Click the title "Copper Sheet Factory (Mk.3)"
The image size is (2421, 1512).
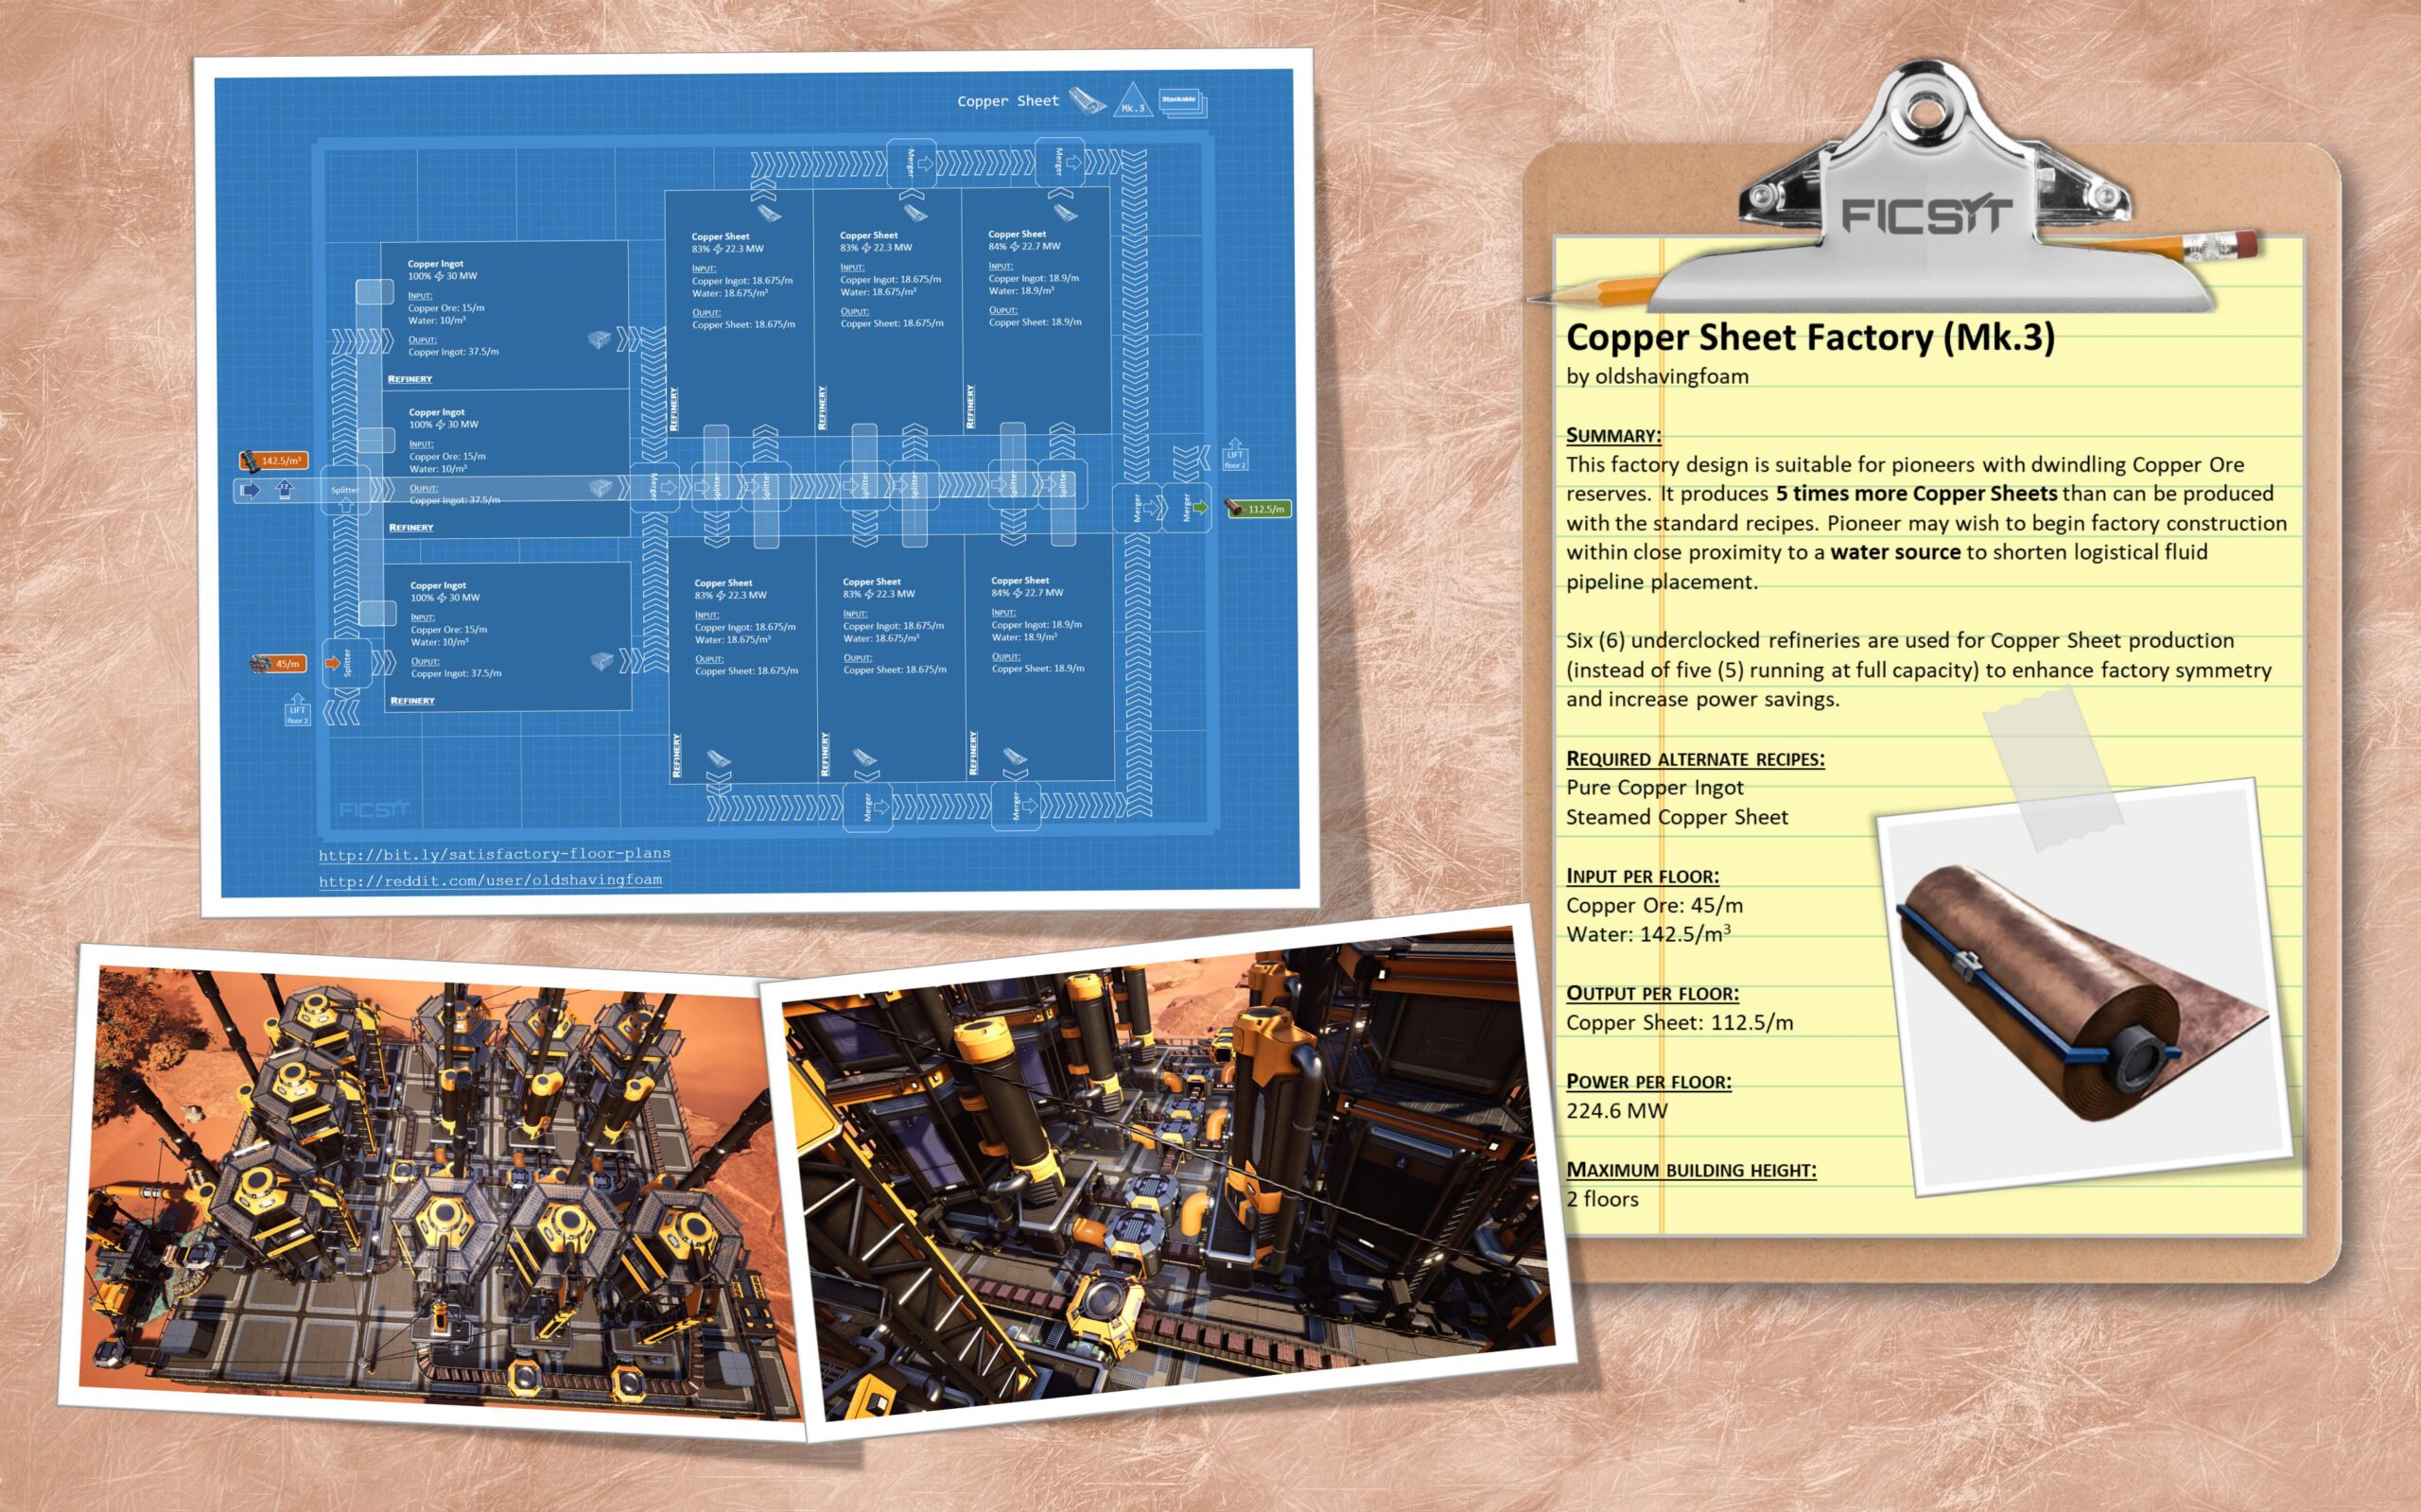tap(1810, 338)
